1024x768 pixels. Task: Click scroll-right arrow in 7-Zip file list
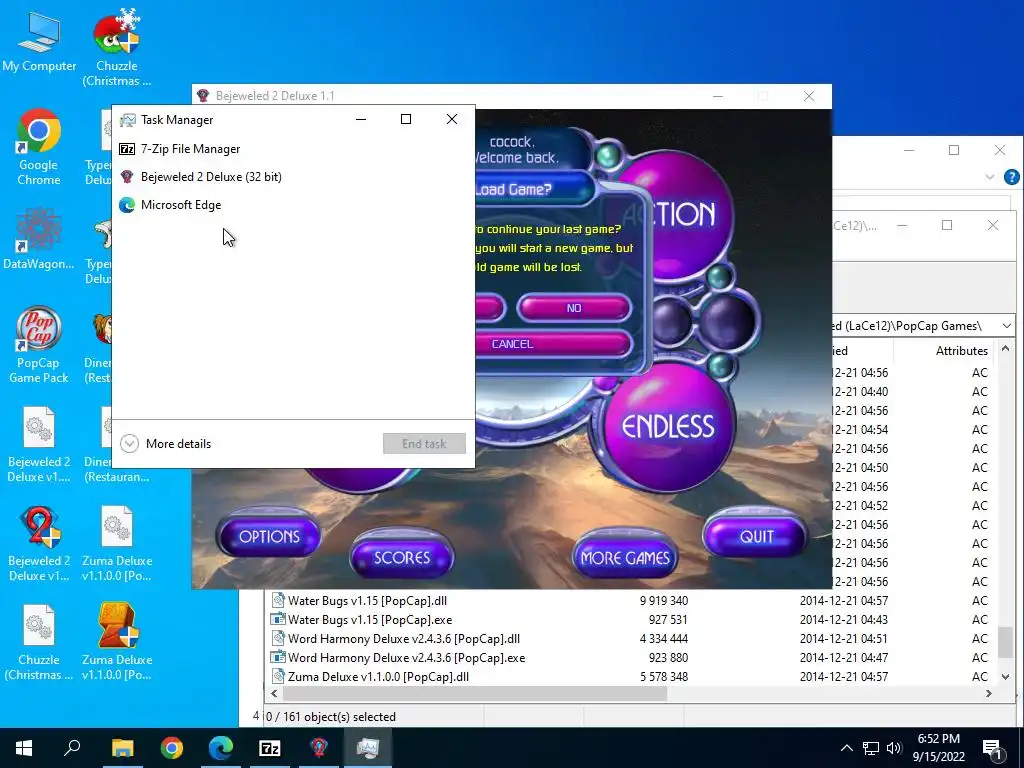tap(989, 694)
